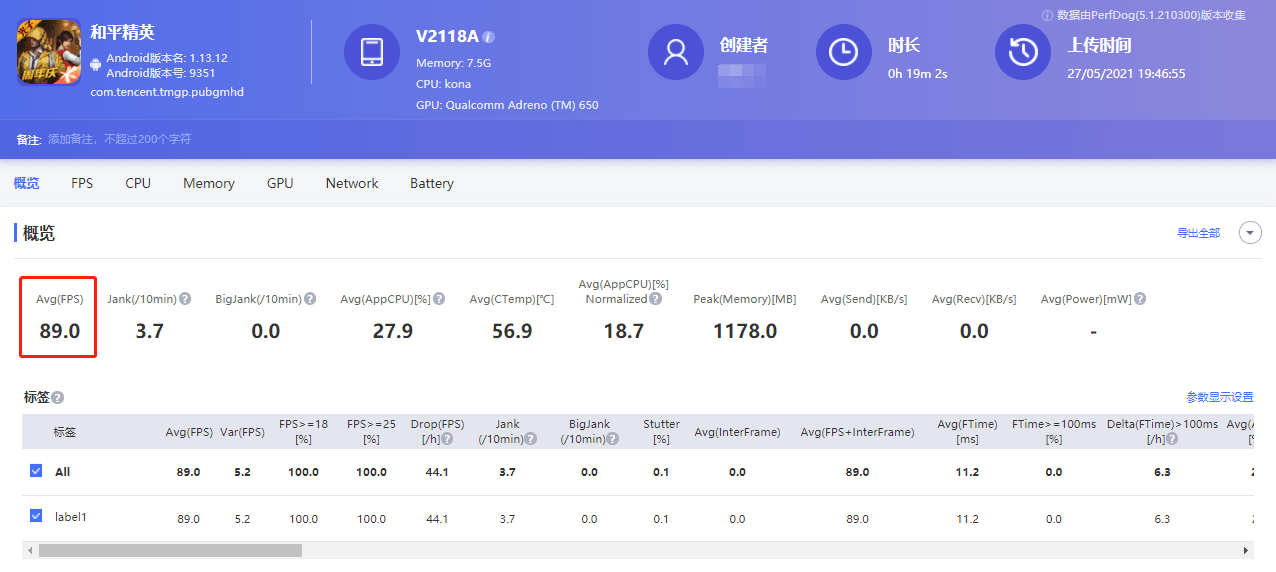Click the Avg(AppCPU) value 27.9

coord(393,331)
